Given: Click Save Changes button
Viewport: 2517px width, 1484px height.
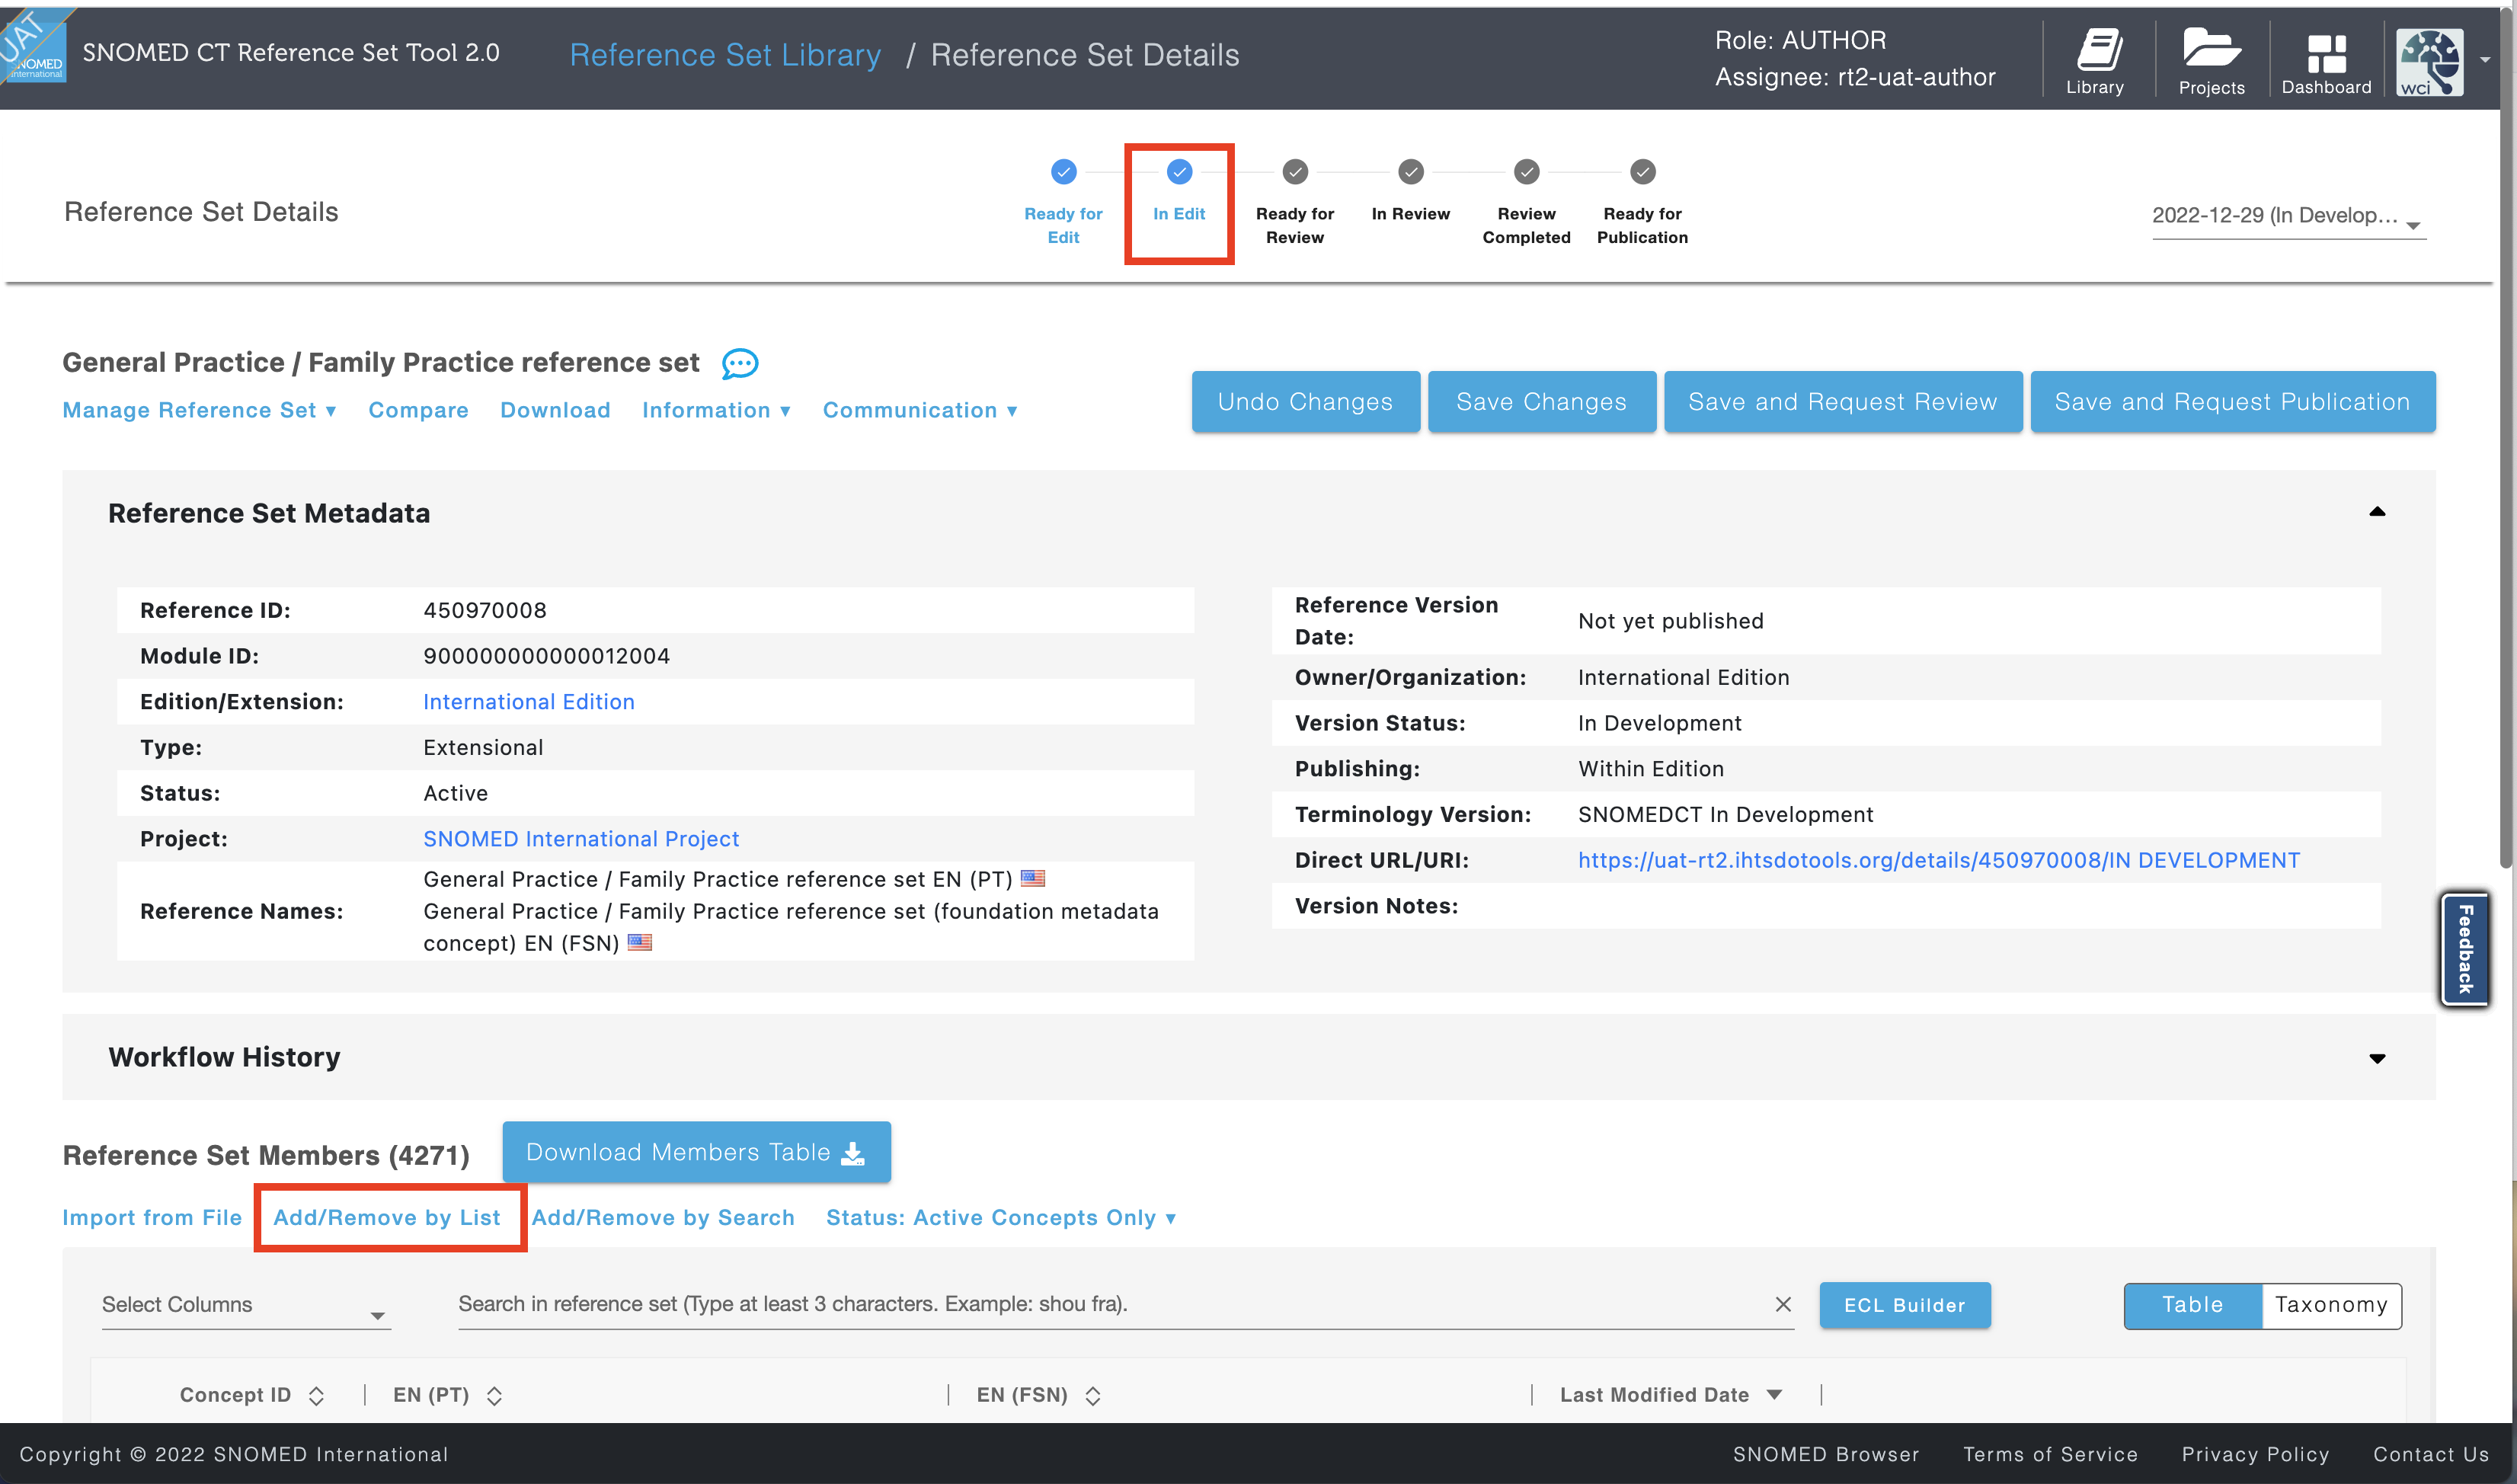Looking at the screenshot, I should (1541, 401).
